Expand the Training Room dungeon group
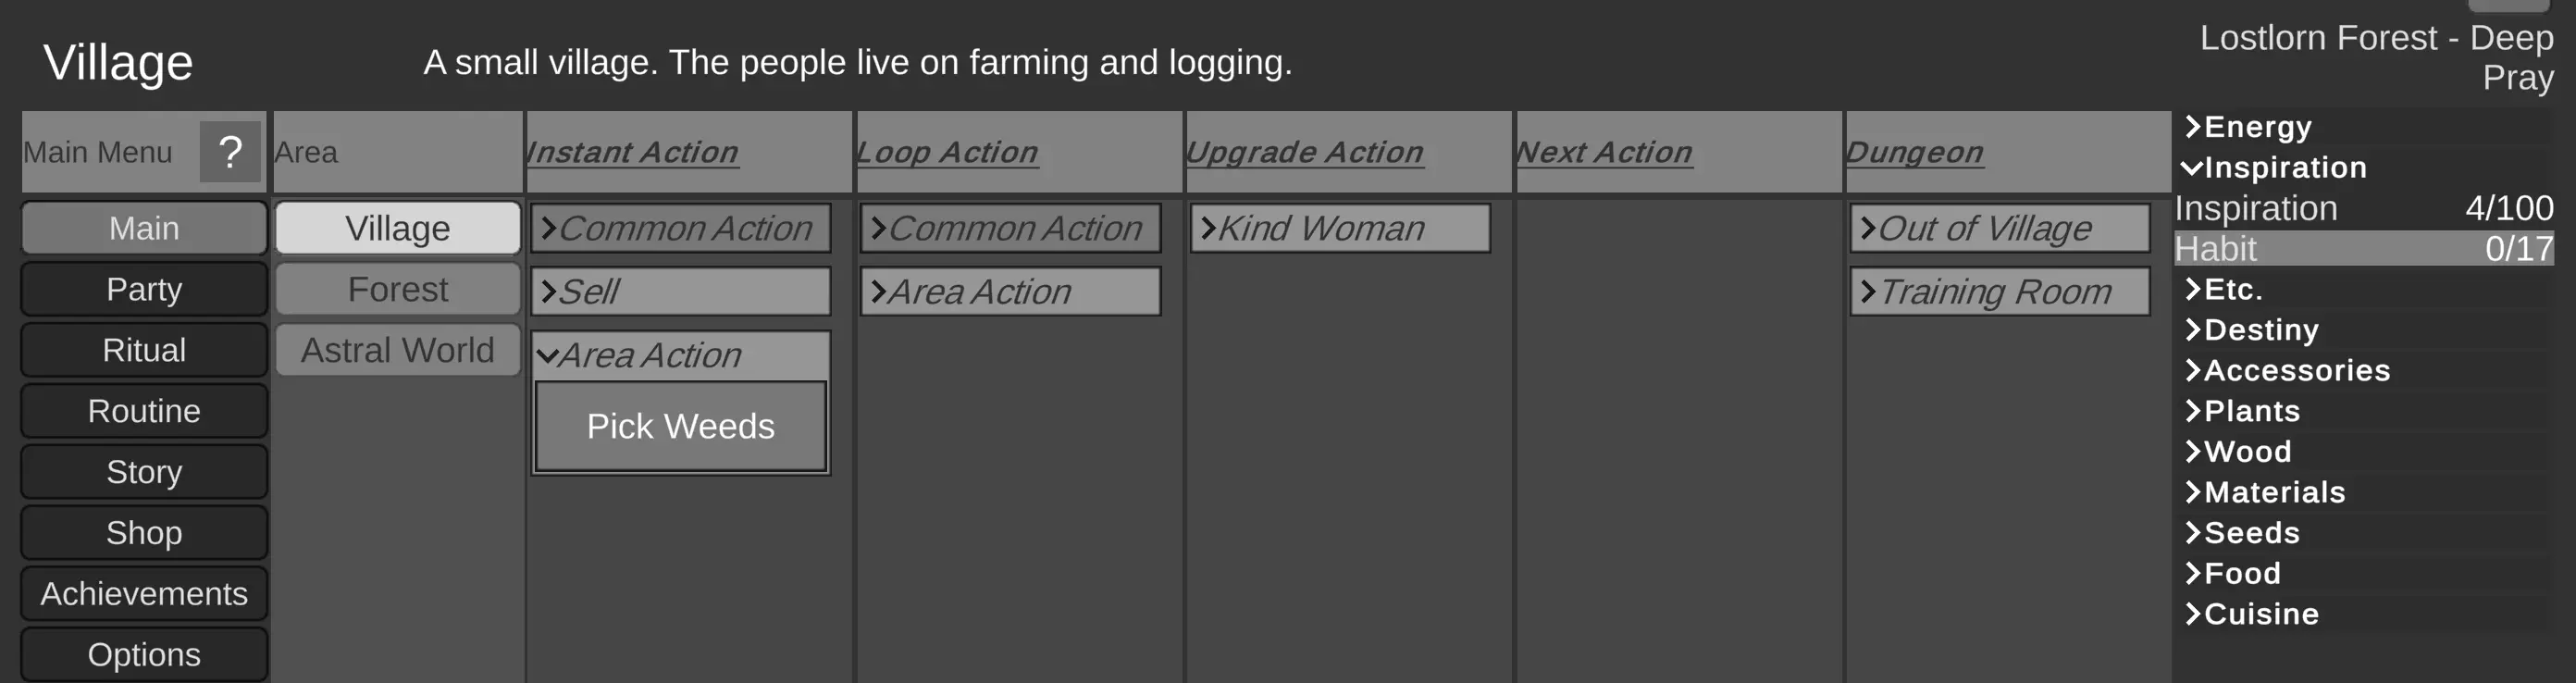Screen dimensions: 2576x683 pyautogui.click(x=1998, y=291)
